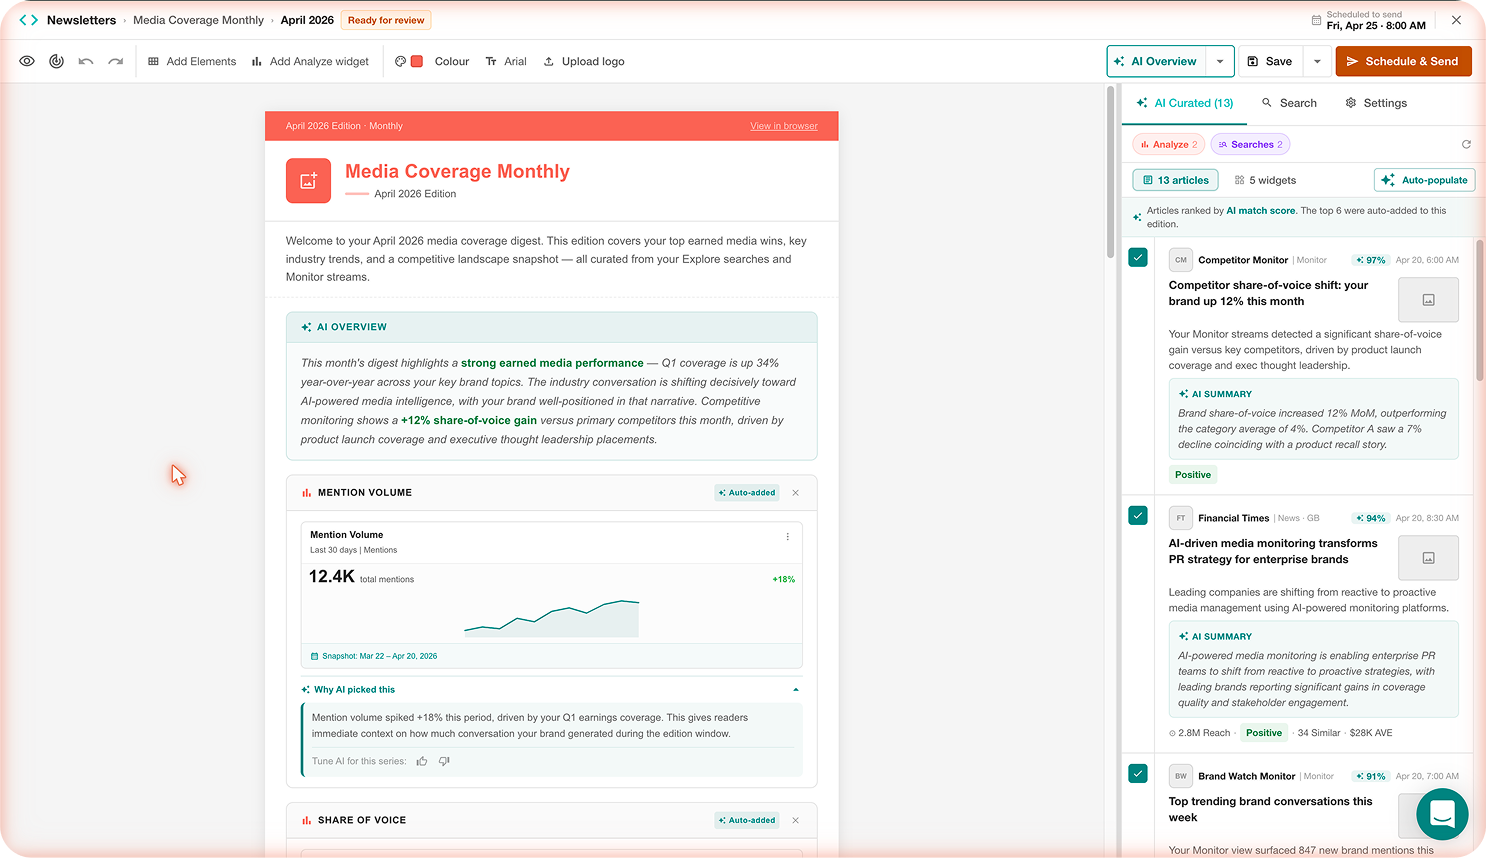Image resolution: width=1486 pixels, height=858 pixels.
Task: Click the 34 Similar text
Action: pyautogui.click(x=1319, y=733)
